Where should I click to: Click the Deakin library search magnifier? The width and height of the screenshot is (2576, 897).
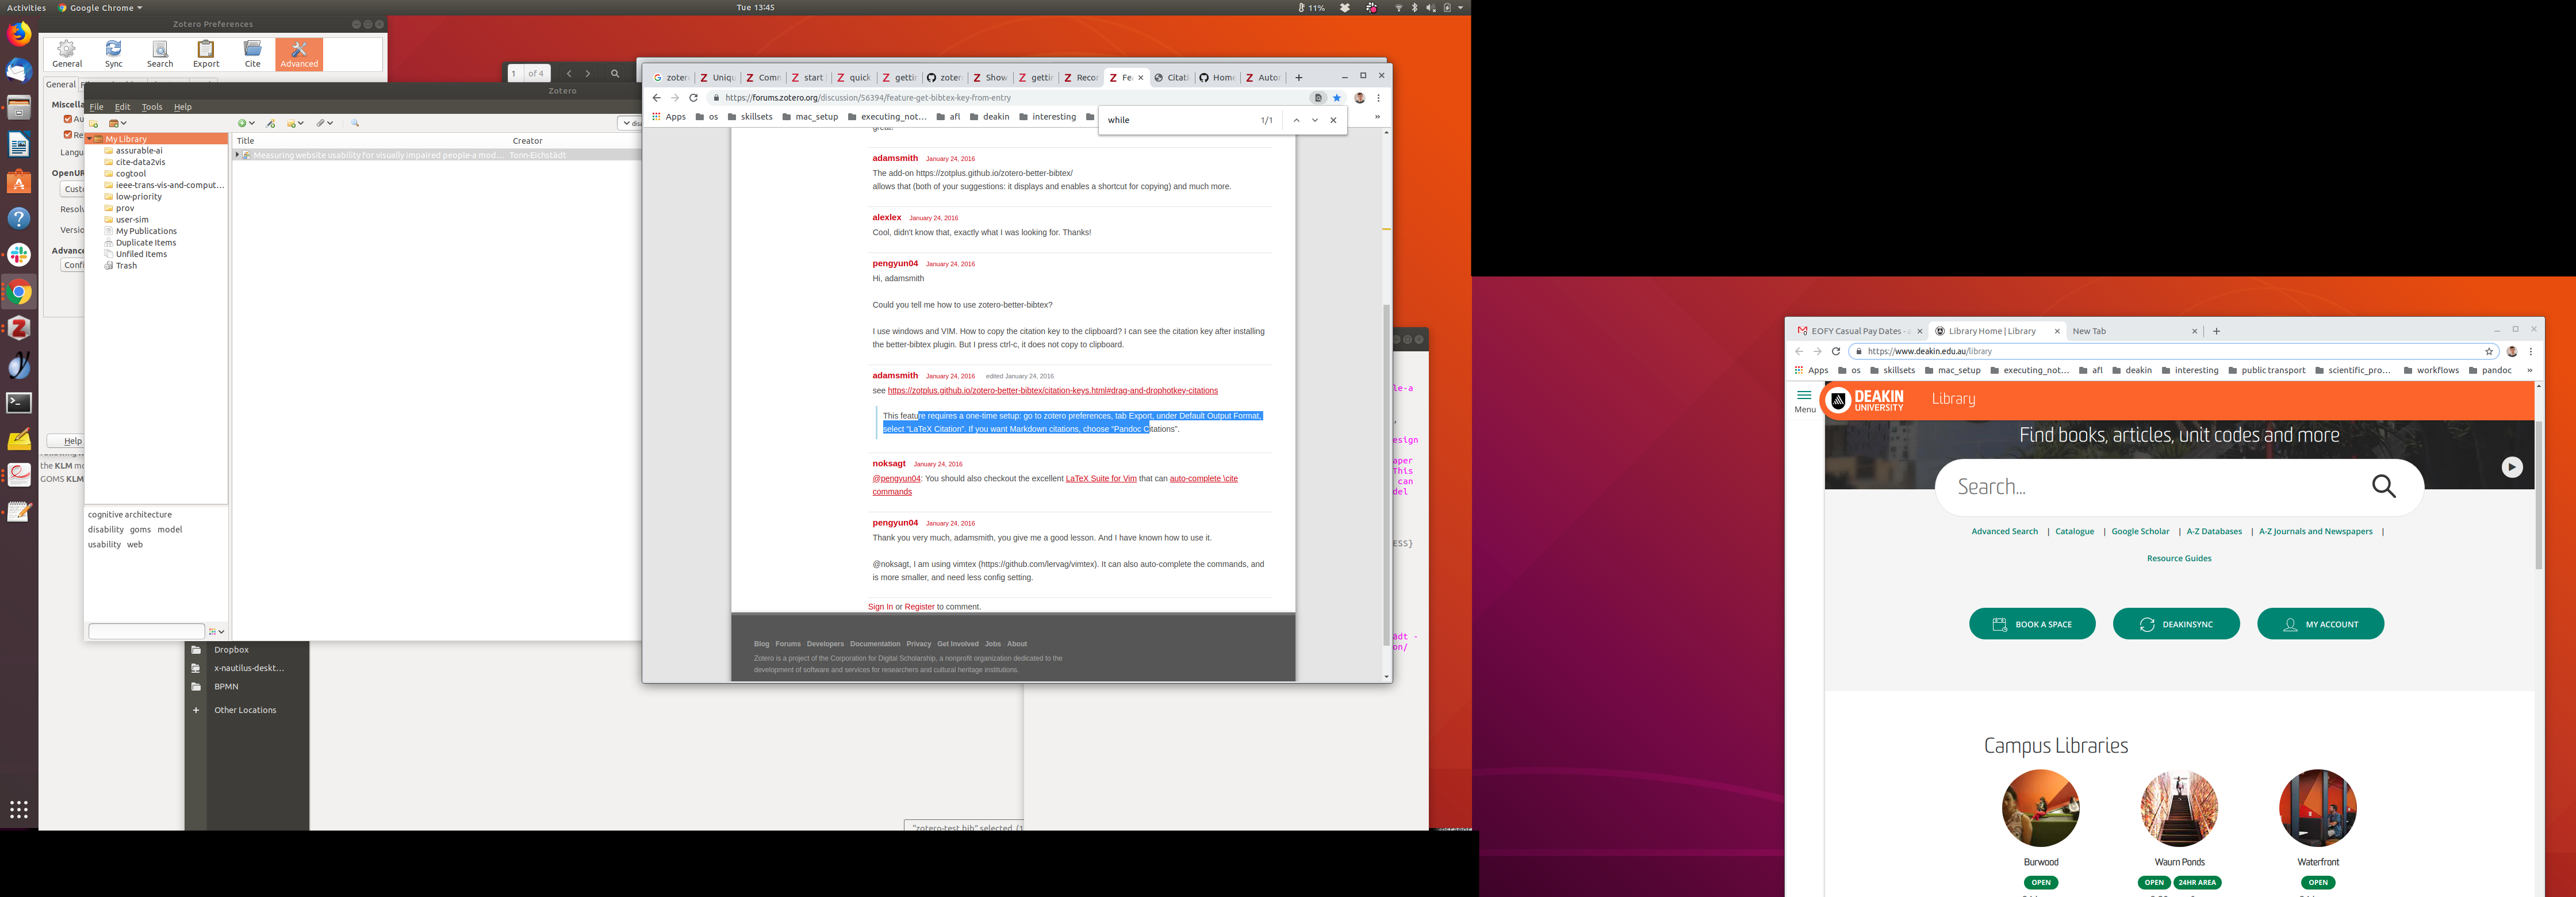[2383, 487]
